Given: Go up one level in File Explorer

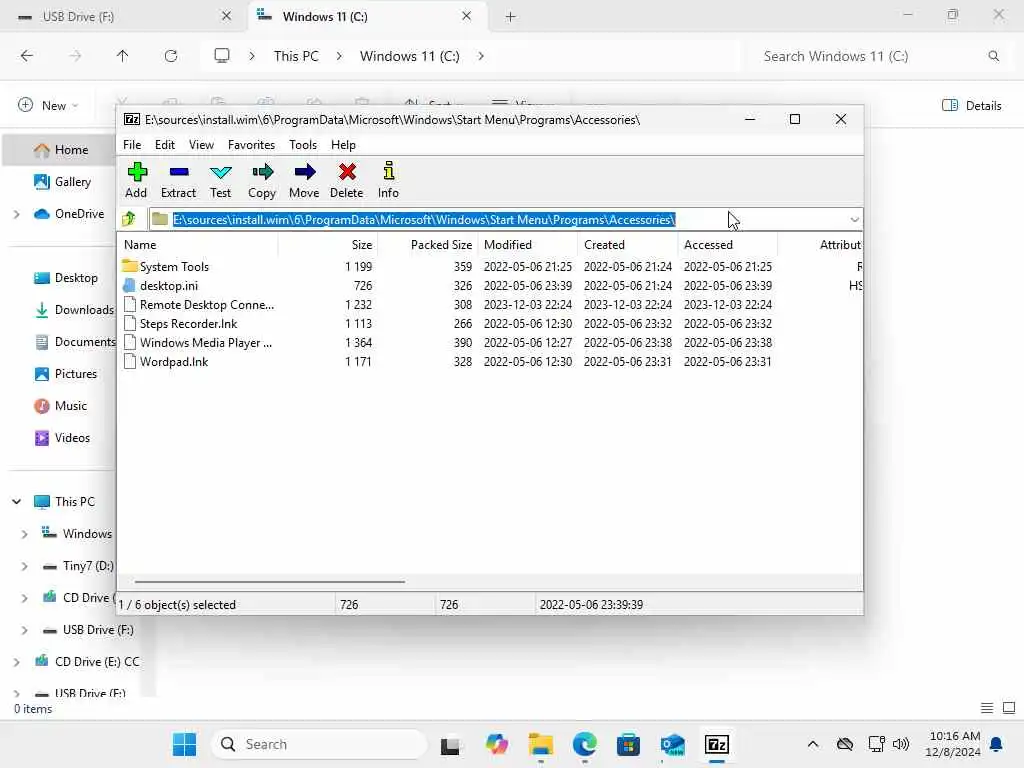Looking at the screenshot, I should coord(122,56).
